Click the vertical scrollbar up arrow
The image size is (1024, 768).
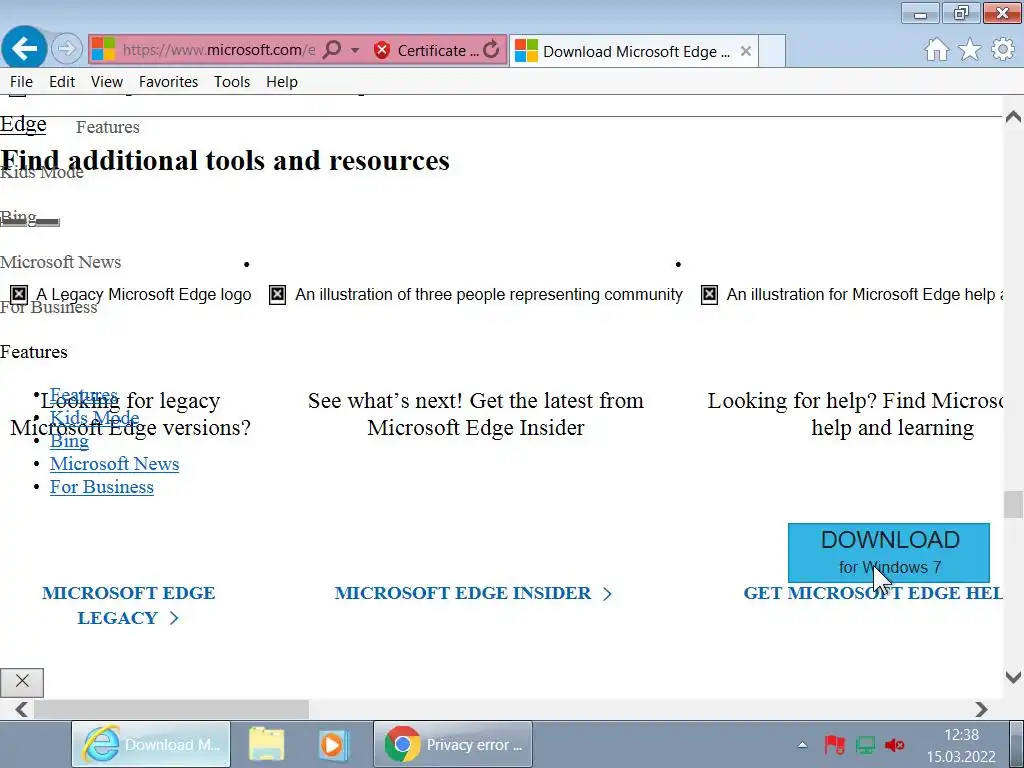click(1014, 118)
